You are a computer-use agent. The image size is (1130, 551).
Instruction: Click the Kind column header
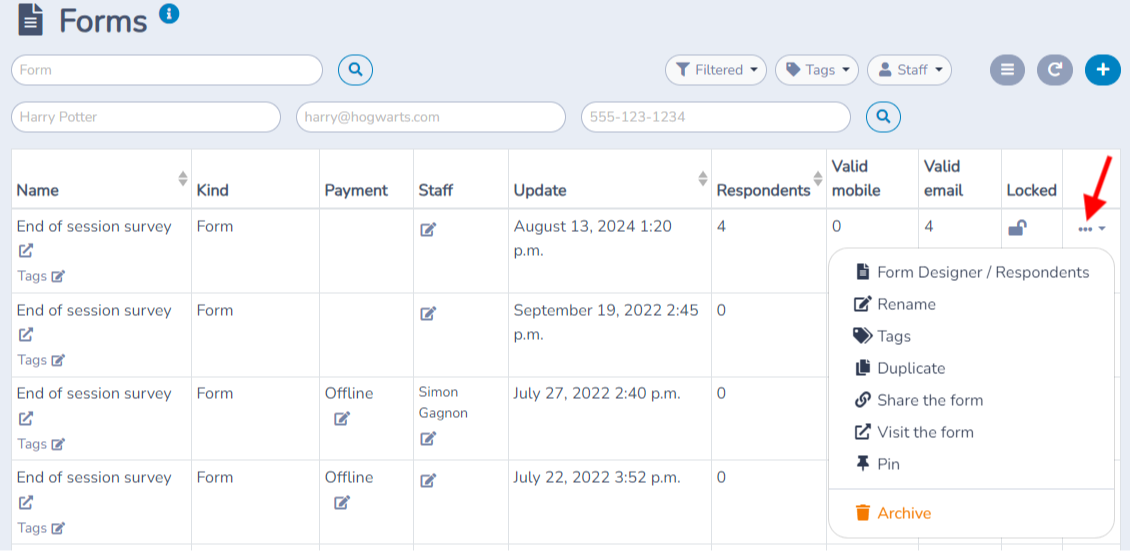point(212,190)
